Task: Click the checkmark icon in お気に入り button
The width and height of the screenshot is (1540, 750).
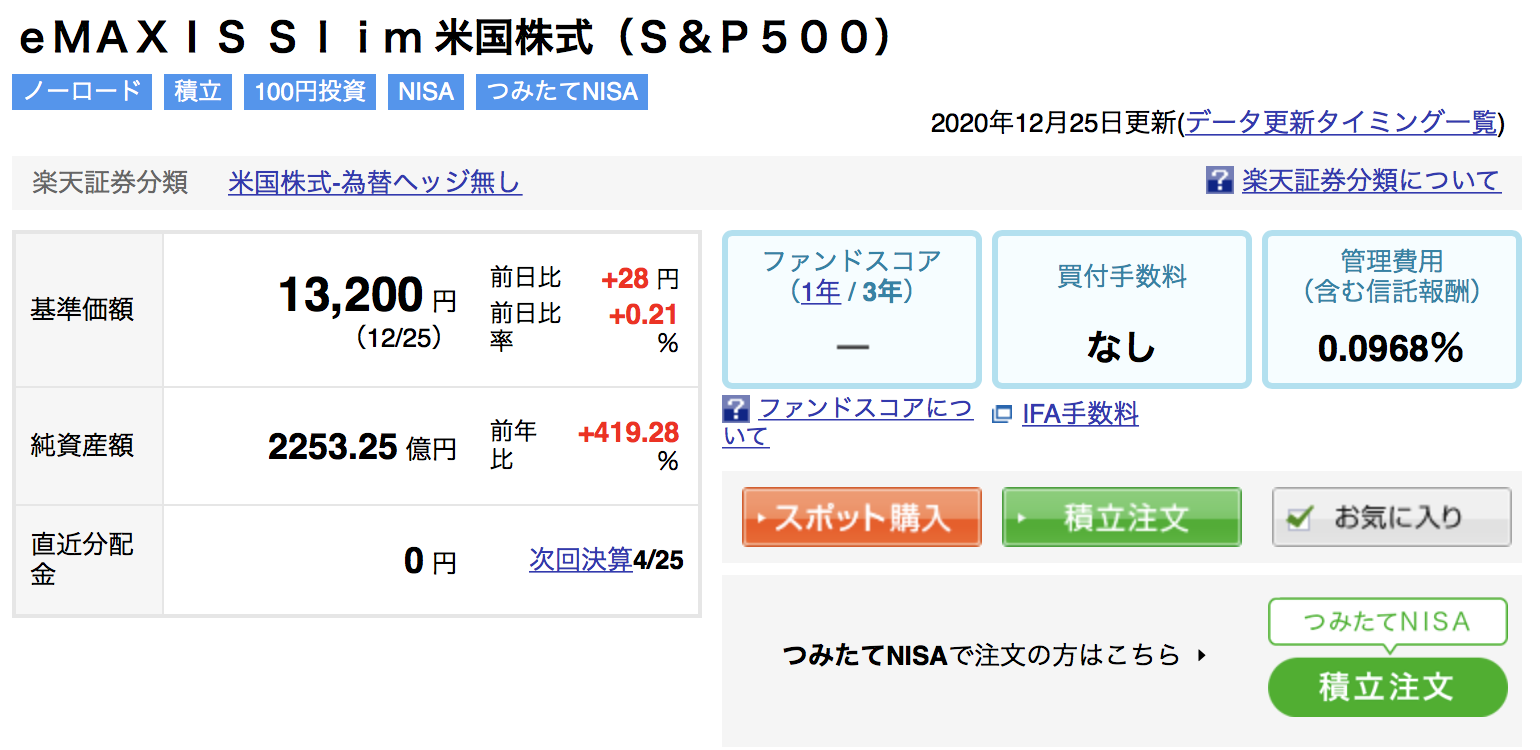Action: pyautogui.click(x=1299, y=518)
